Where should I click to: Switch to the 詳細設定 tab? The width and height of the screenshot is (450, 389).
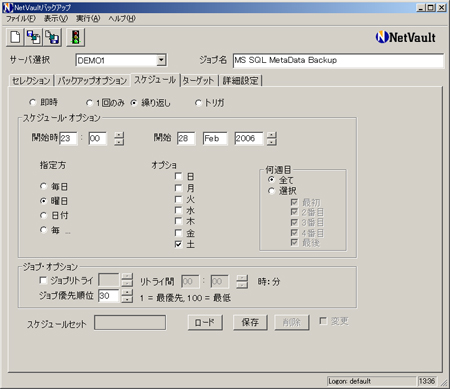click(x=240, y=81)
